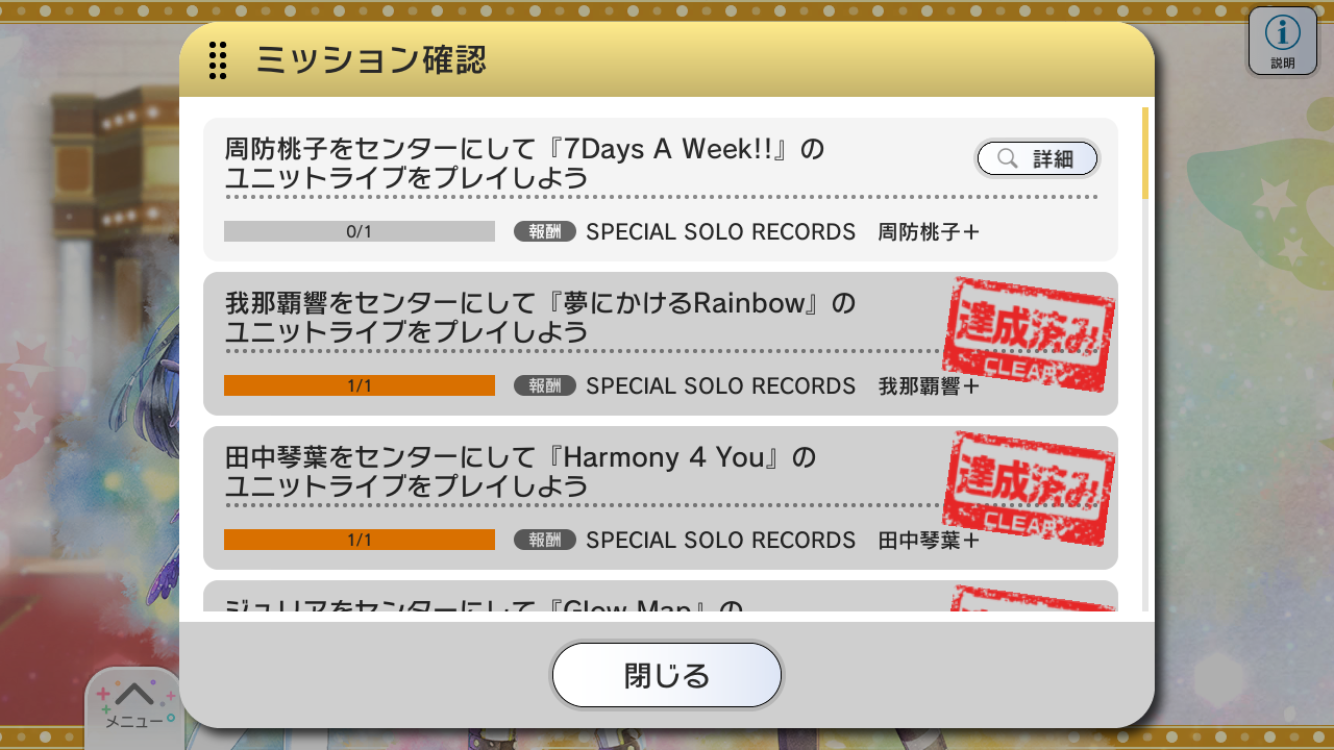The image size is (1334, 750).
Task: Tap the six-dot icon beside ミッション確認
Action: click(x=217, y=60)
